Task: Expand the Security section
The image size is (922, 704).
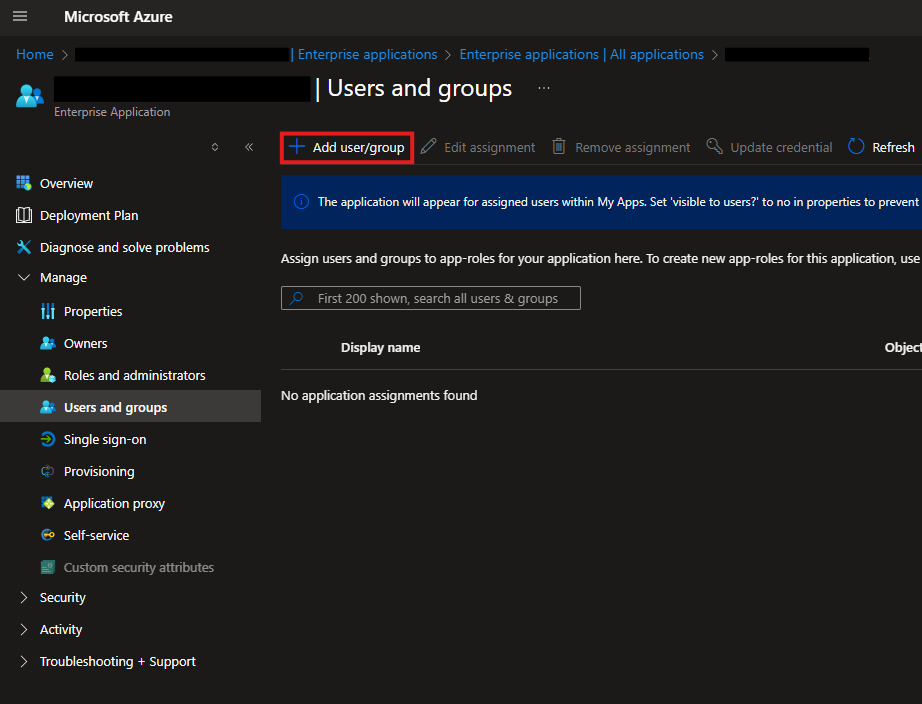Action: pyautogui.click(x=24, y=598)
